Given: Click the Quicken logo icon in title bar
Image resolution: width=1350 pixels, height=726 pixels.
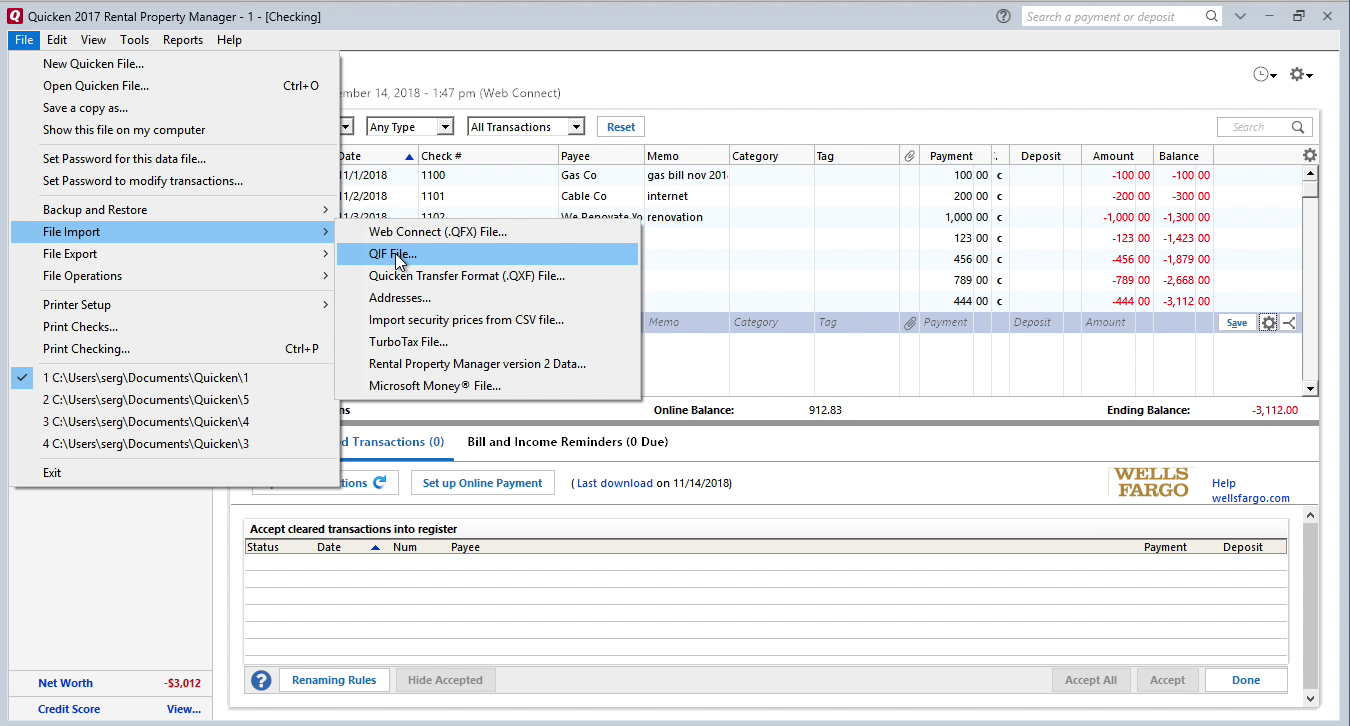Looking at the screenshot, I should click(14, 17).
